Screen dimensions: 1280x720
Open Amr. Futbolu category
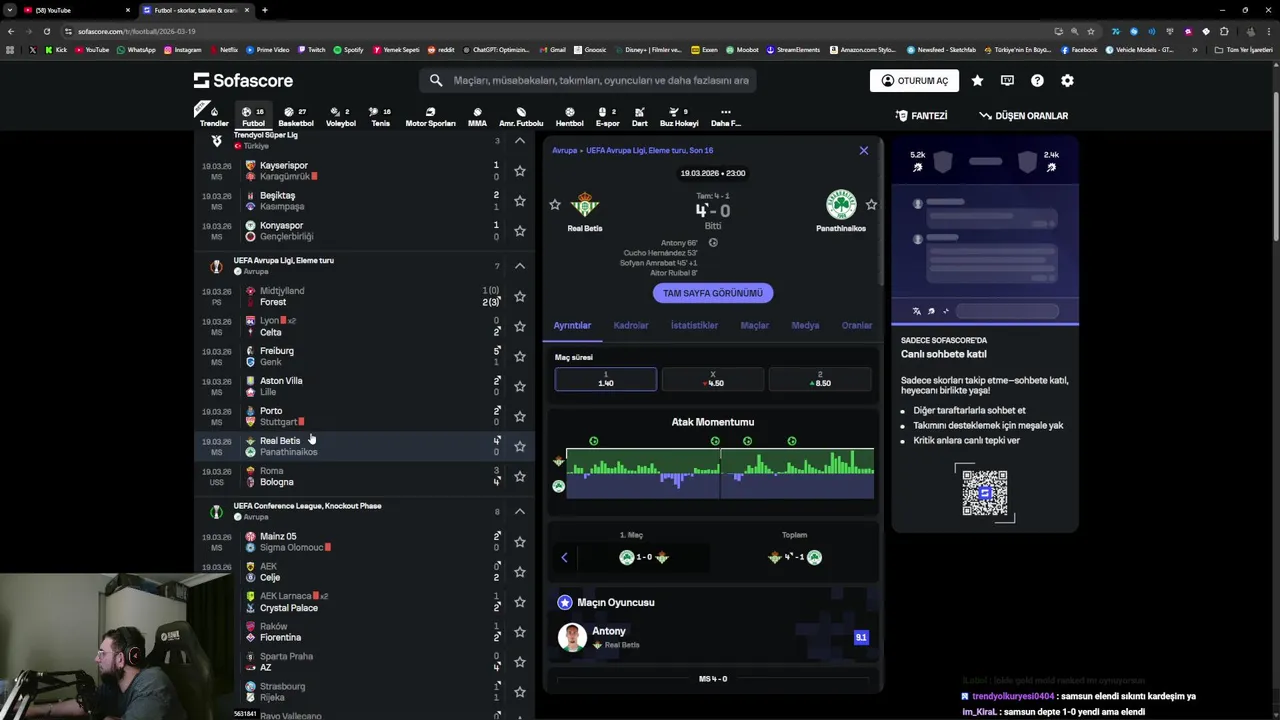click(x=521, y=117)
